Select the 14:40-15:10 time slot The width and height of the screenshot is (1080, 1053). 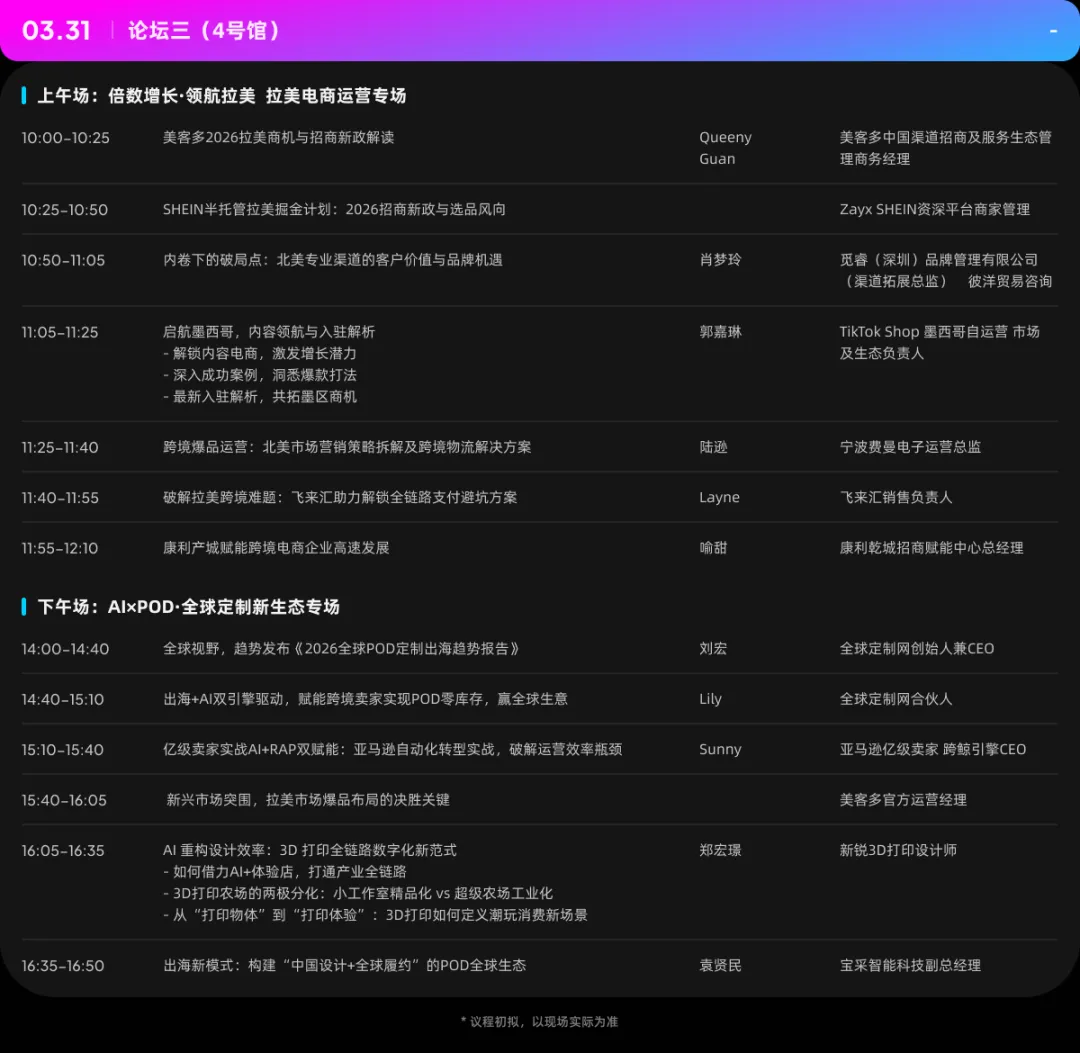pyautogui.click(x=63, y=700)
